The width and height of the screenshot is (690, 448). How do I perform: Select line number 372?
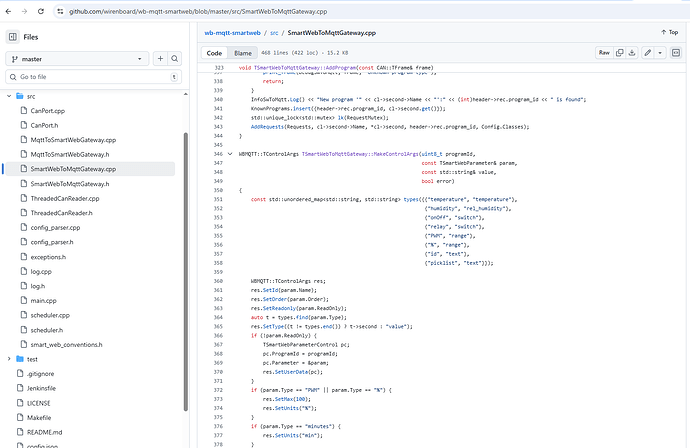[218, 390]
